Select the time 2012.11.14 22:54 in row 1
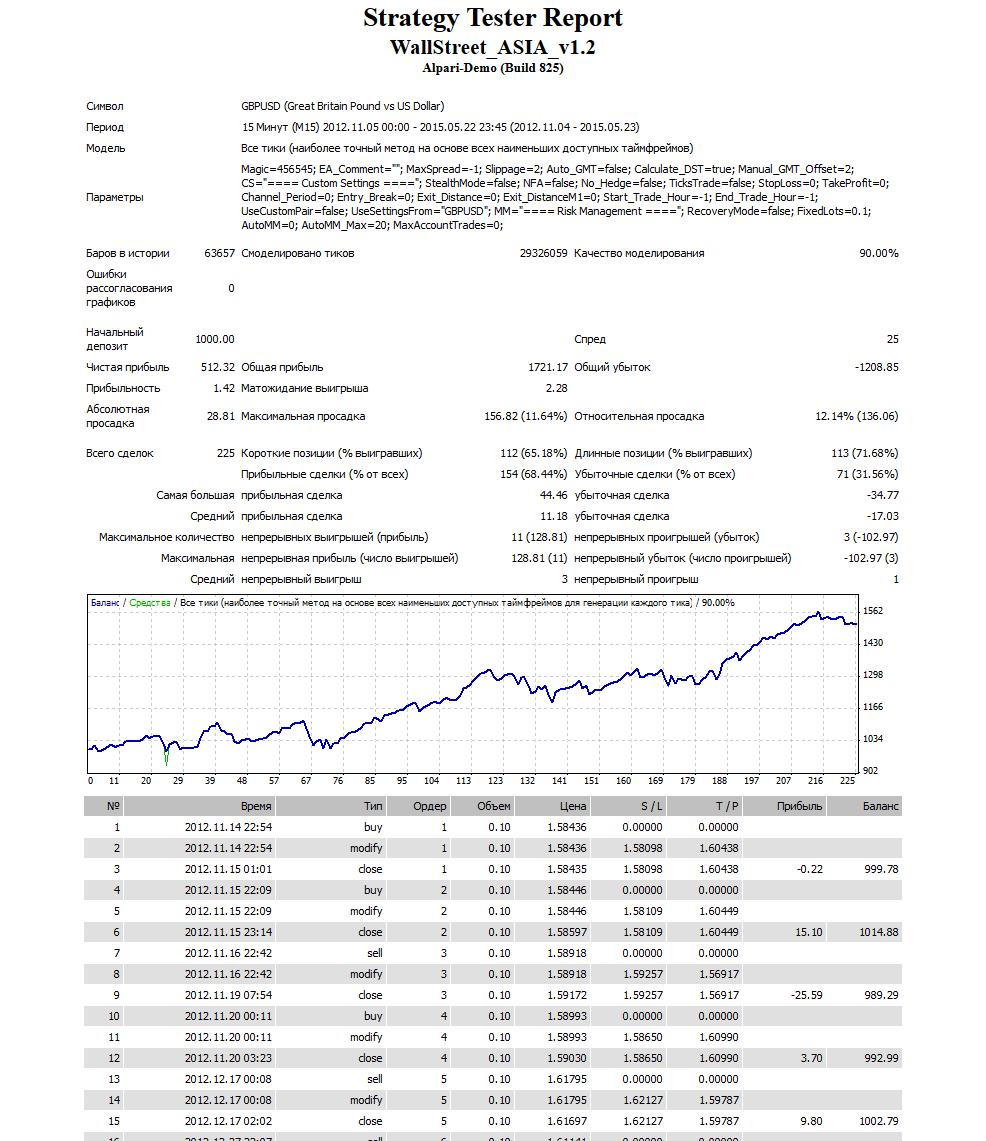 pyautogui.click(x=228, y=827)
